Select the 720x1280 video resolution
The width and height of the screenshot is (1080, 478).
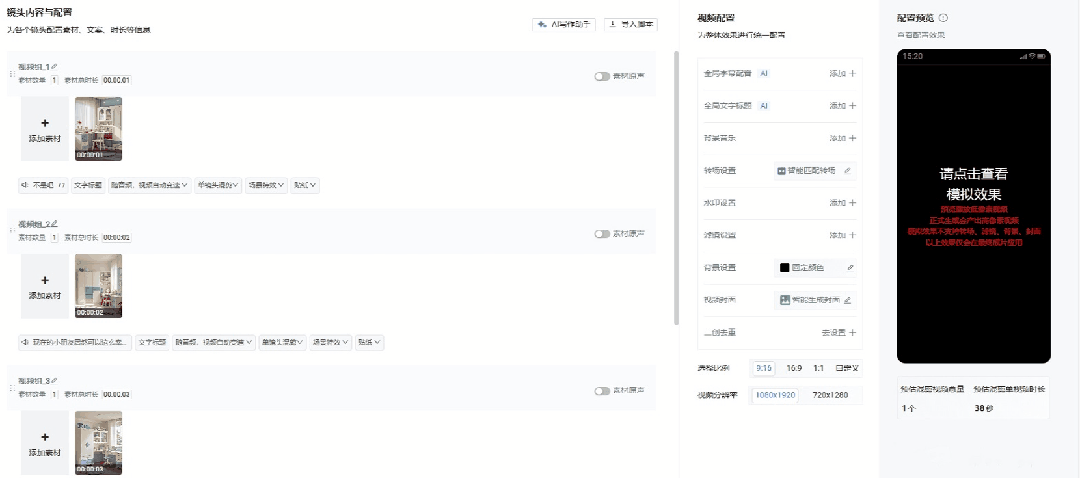tap(829, 395)
